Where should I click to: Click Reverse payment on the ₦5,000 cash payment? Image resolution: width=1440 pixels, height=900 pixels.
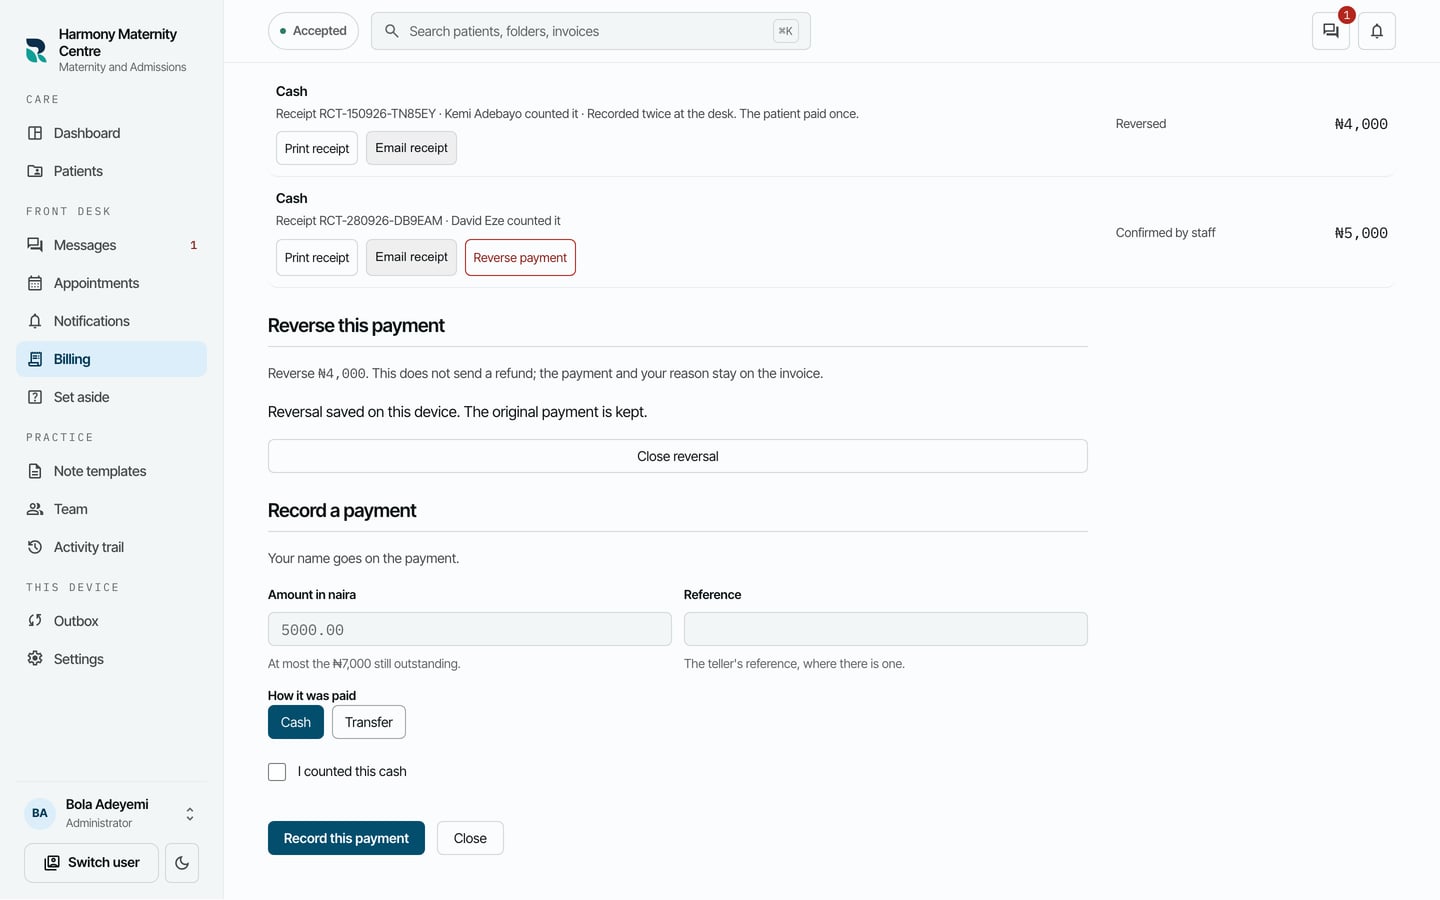[x=520, y=258]
